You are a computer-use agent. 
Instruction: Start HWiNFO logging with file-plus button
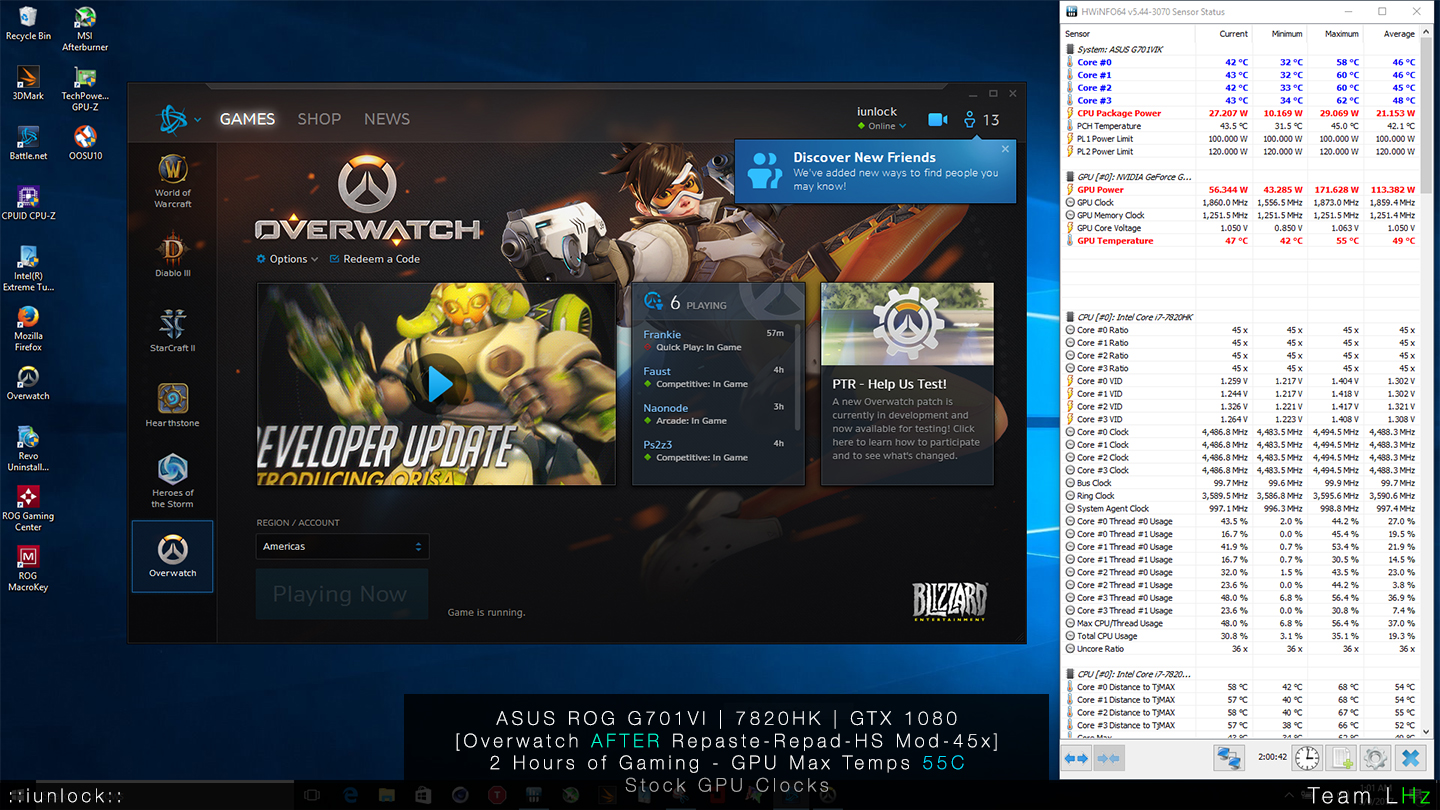[x=1341, y=758]
